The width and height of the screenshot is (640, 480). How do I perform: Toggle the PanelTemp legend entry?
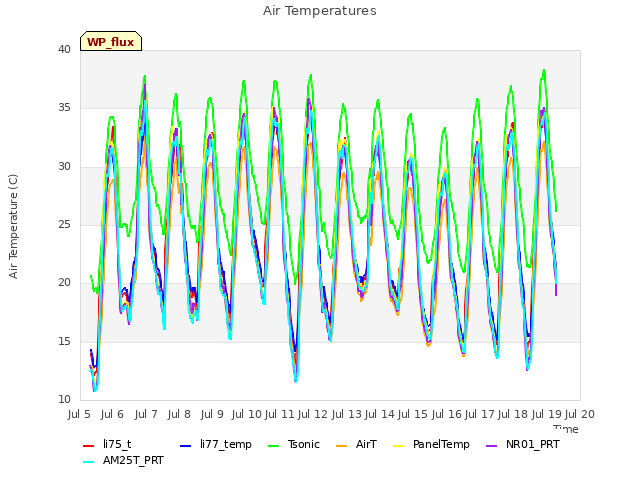(x=431, y=444)
